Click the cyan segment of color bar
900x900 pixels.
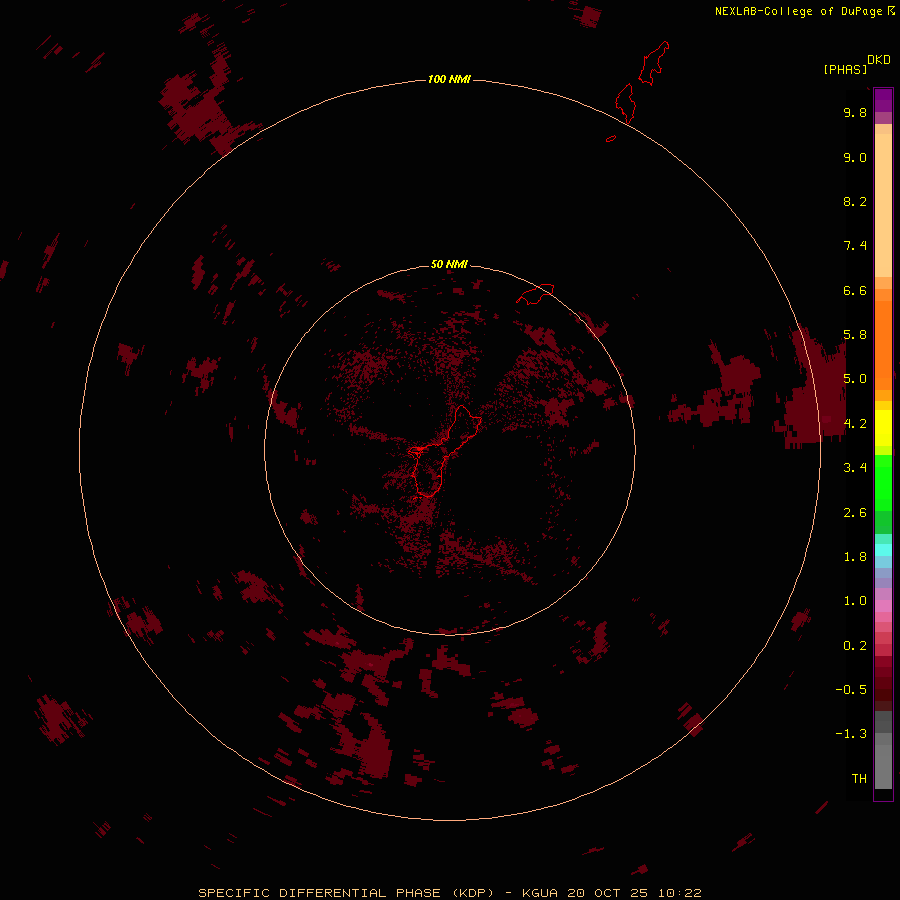point(883,550)
